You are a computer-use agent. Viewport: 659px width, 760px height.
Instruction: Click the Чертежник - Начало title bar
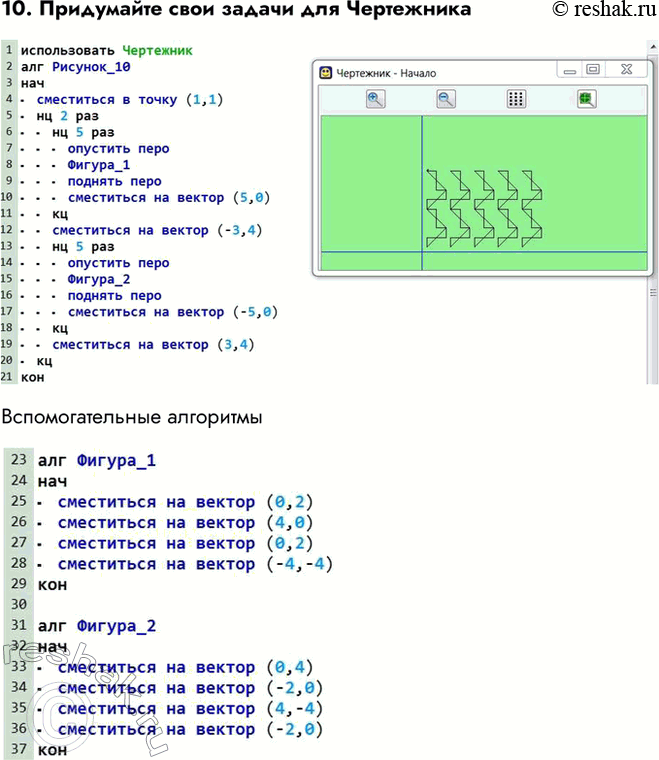440,72
